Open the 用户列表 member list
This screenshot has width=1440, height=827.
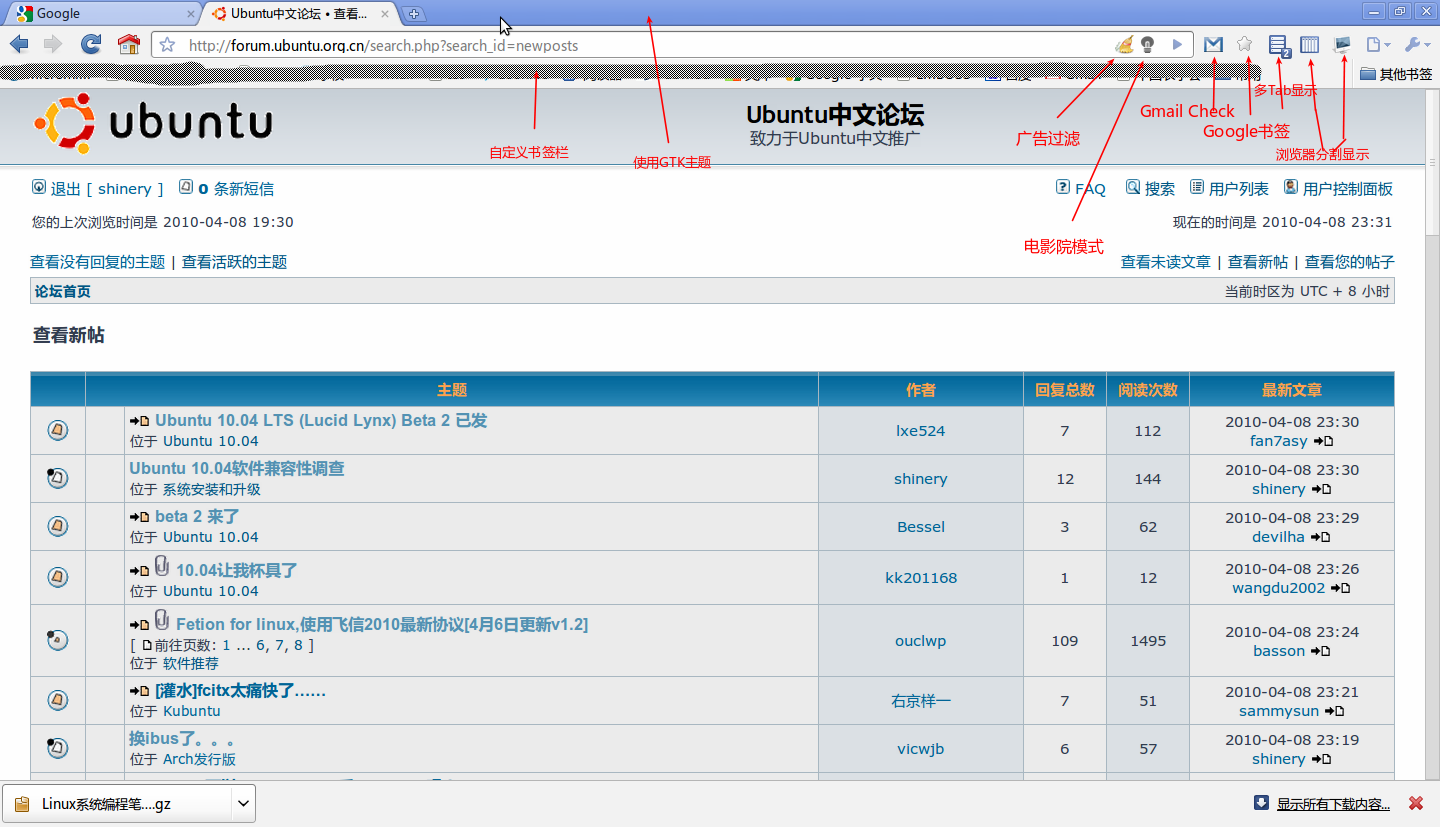1229,188
